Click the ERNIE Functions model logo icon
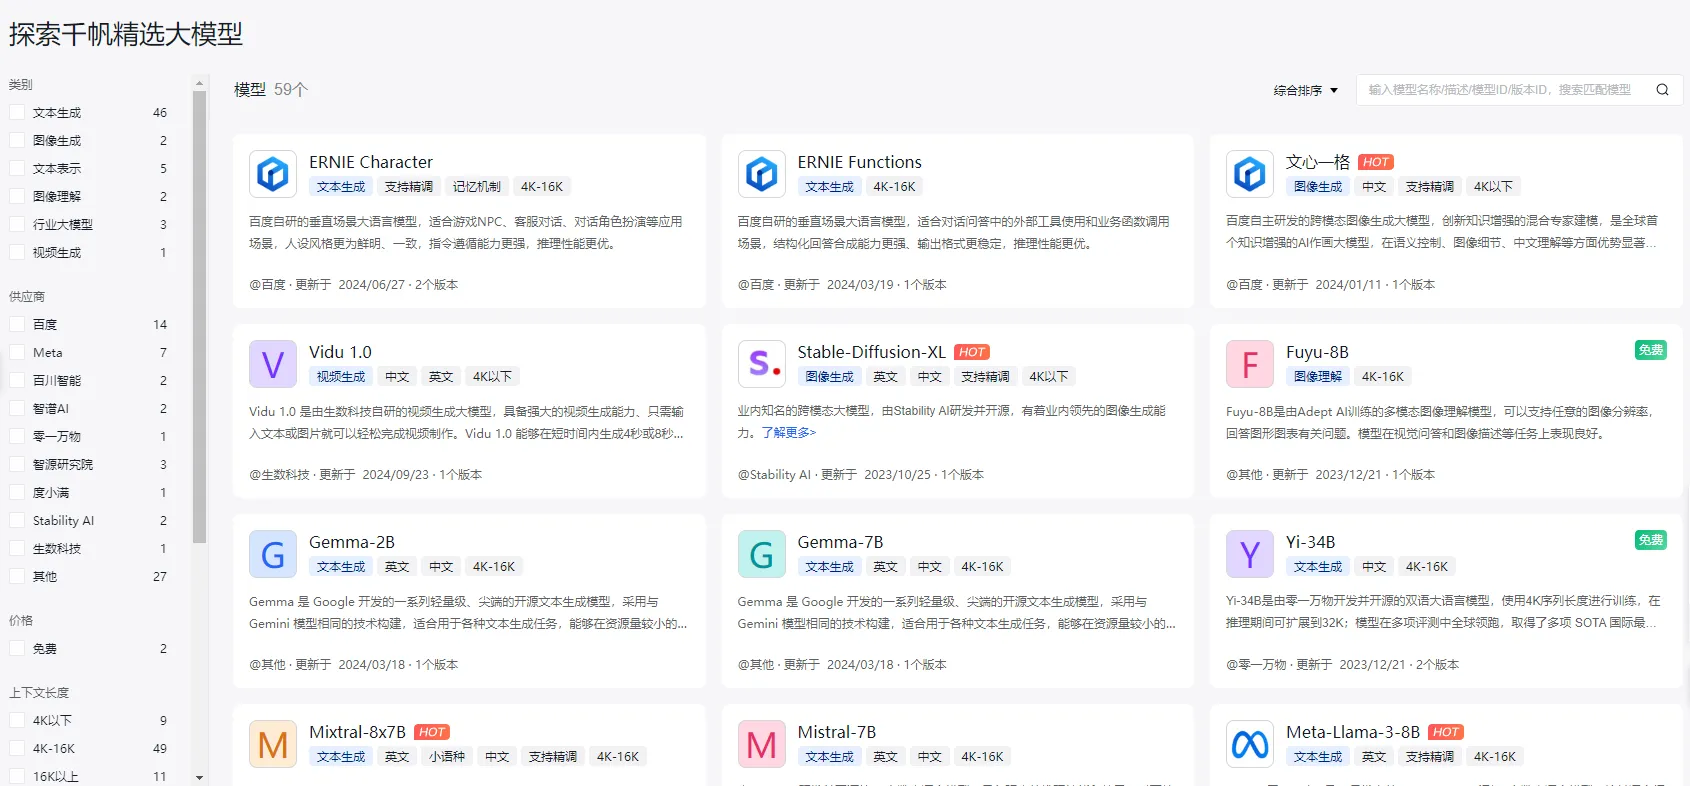This screenshot has width=1690, height=786. coord(761,174)
